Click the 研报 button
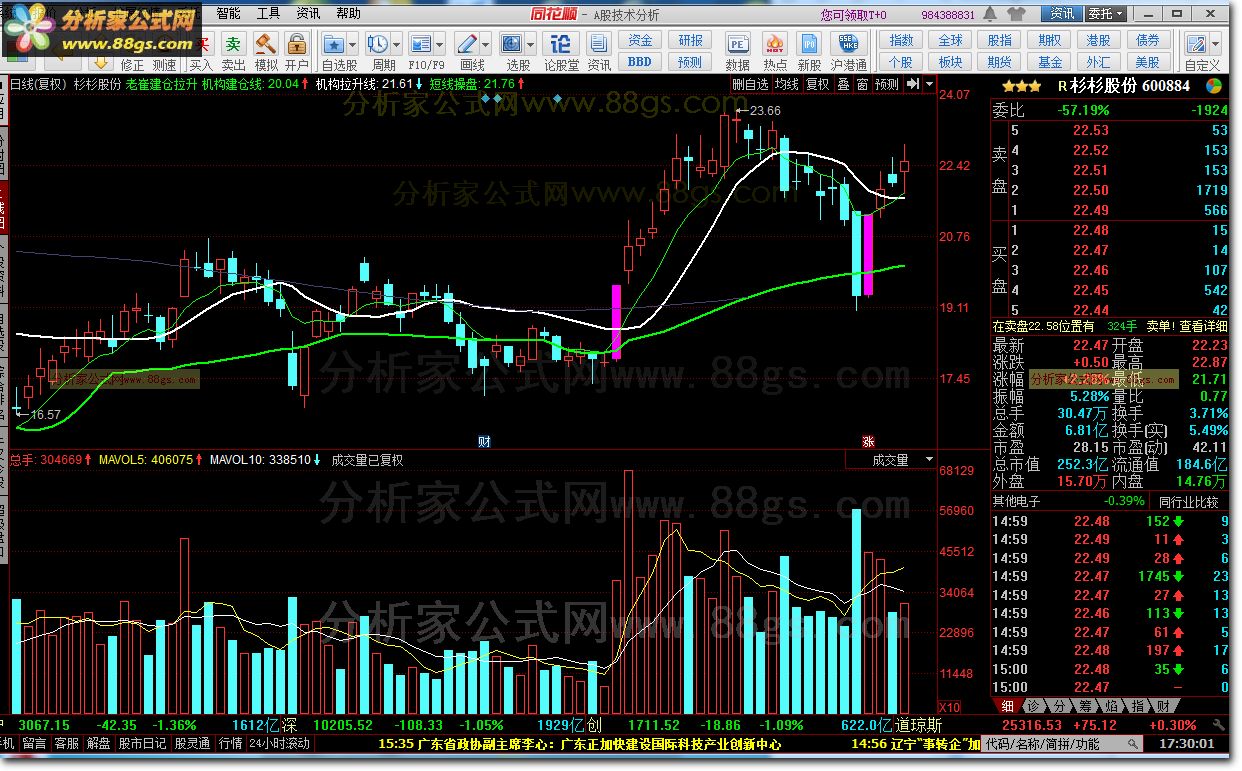The image size is (1242, 771). (x=690, y=41)
